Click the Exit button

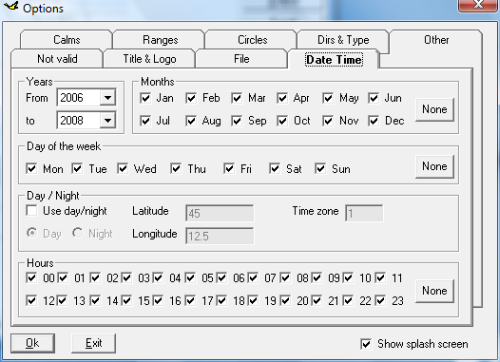coord(94,343)
